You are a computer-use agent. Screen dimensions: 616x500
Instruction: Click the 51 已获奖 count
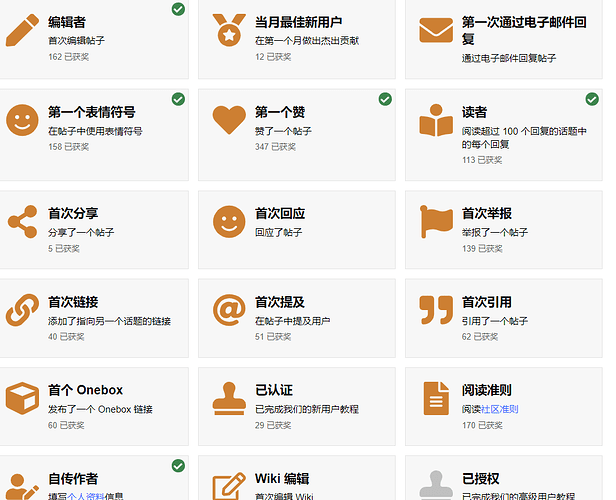pos(273,337)
